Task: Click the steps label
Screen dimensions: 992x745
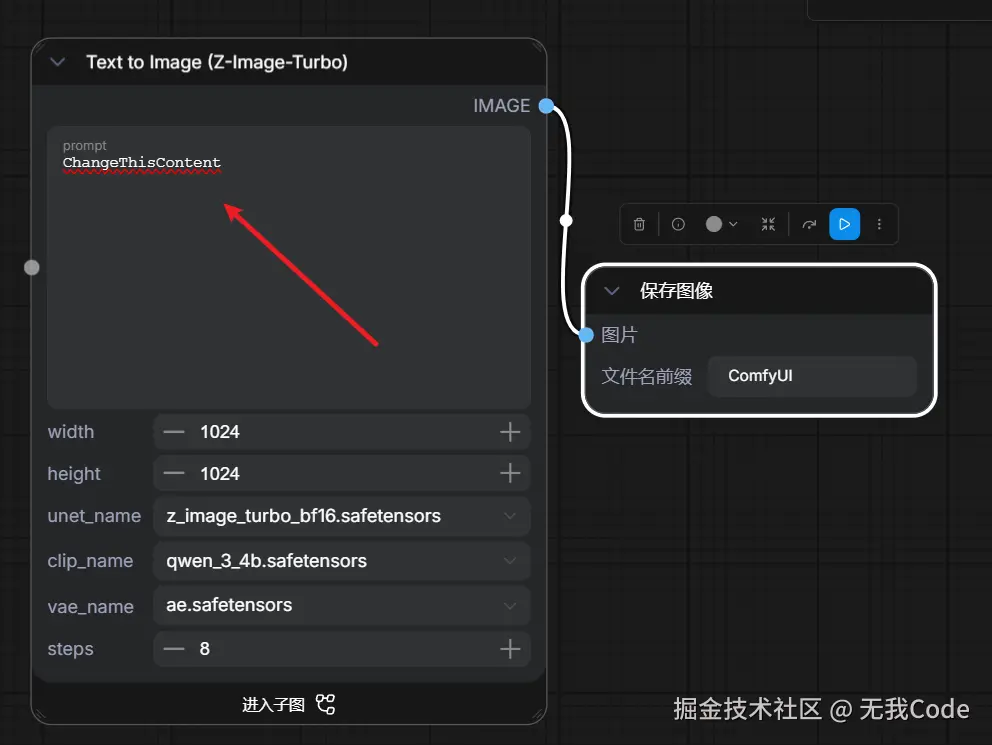Action: click(x=70, y=649)
